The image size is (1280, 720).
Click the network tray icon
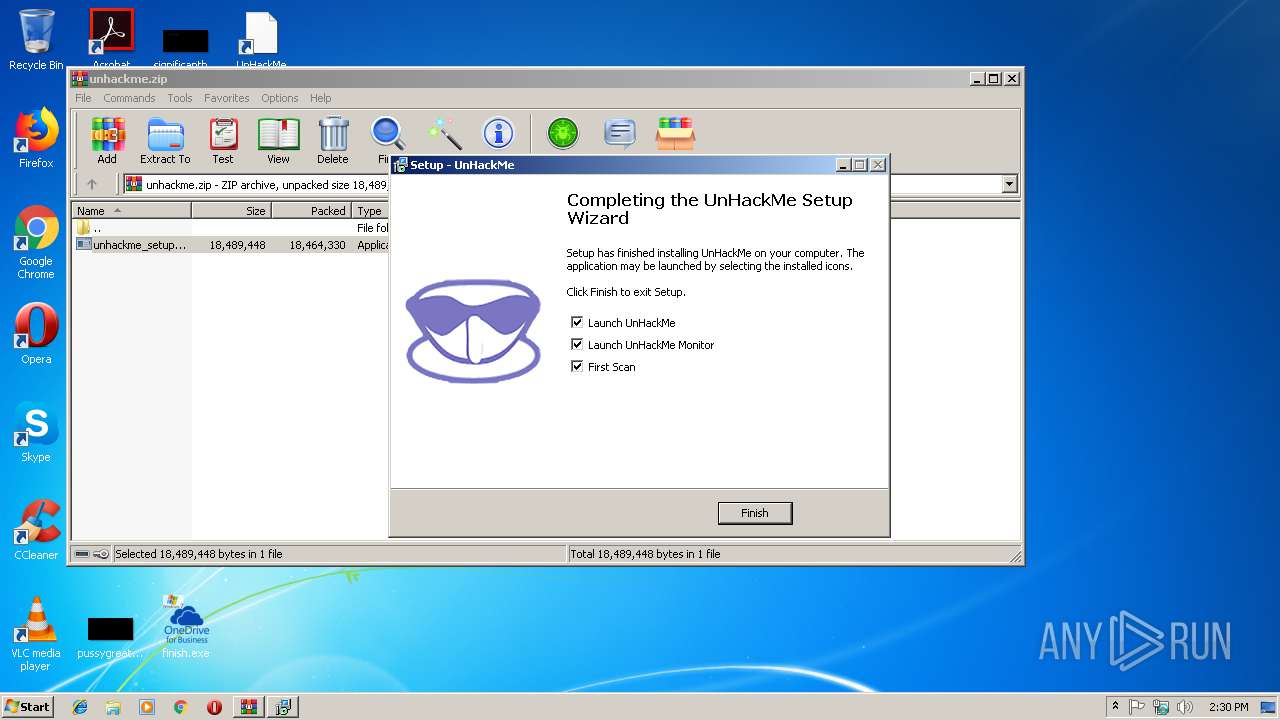click(1161, 707)
